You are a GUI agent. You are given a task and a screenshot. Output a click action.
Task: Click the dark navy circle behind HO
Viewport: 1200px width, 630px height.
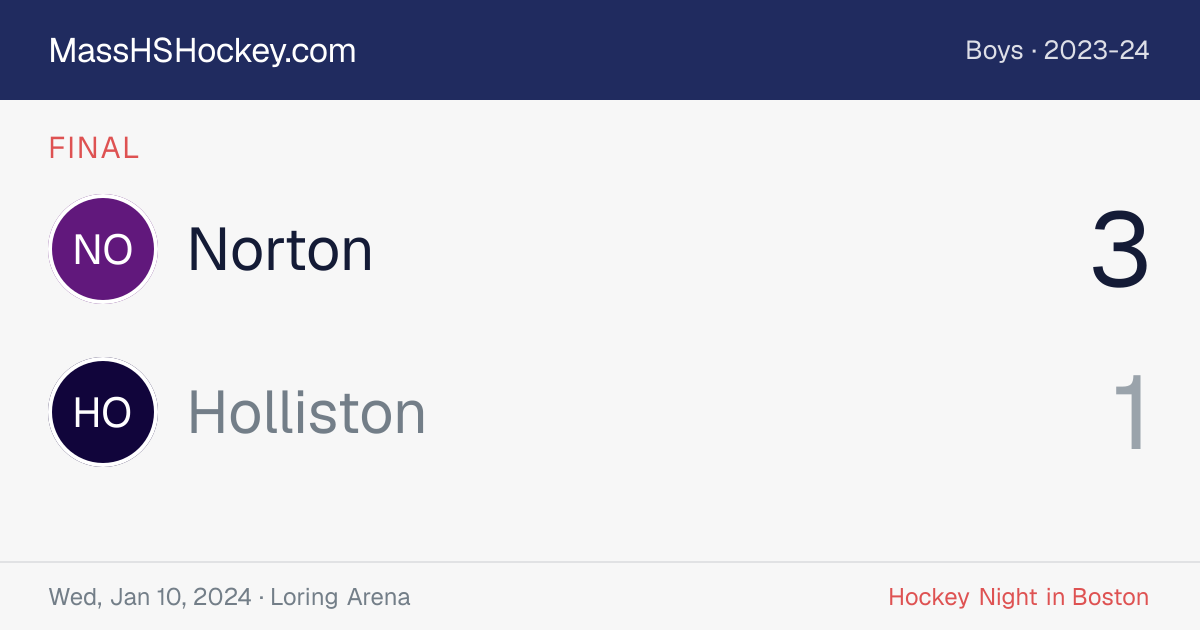(103, 412)
